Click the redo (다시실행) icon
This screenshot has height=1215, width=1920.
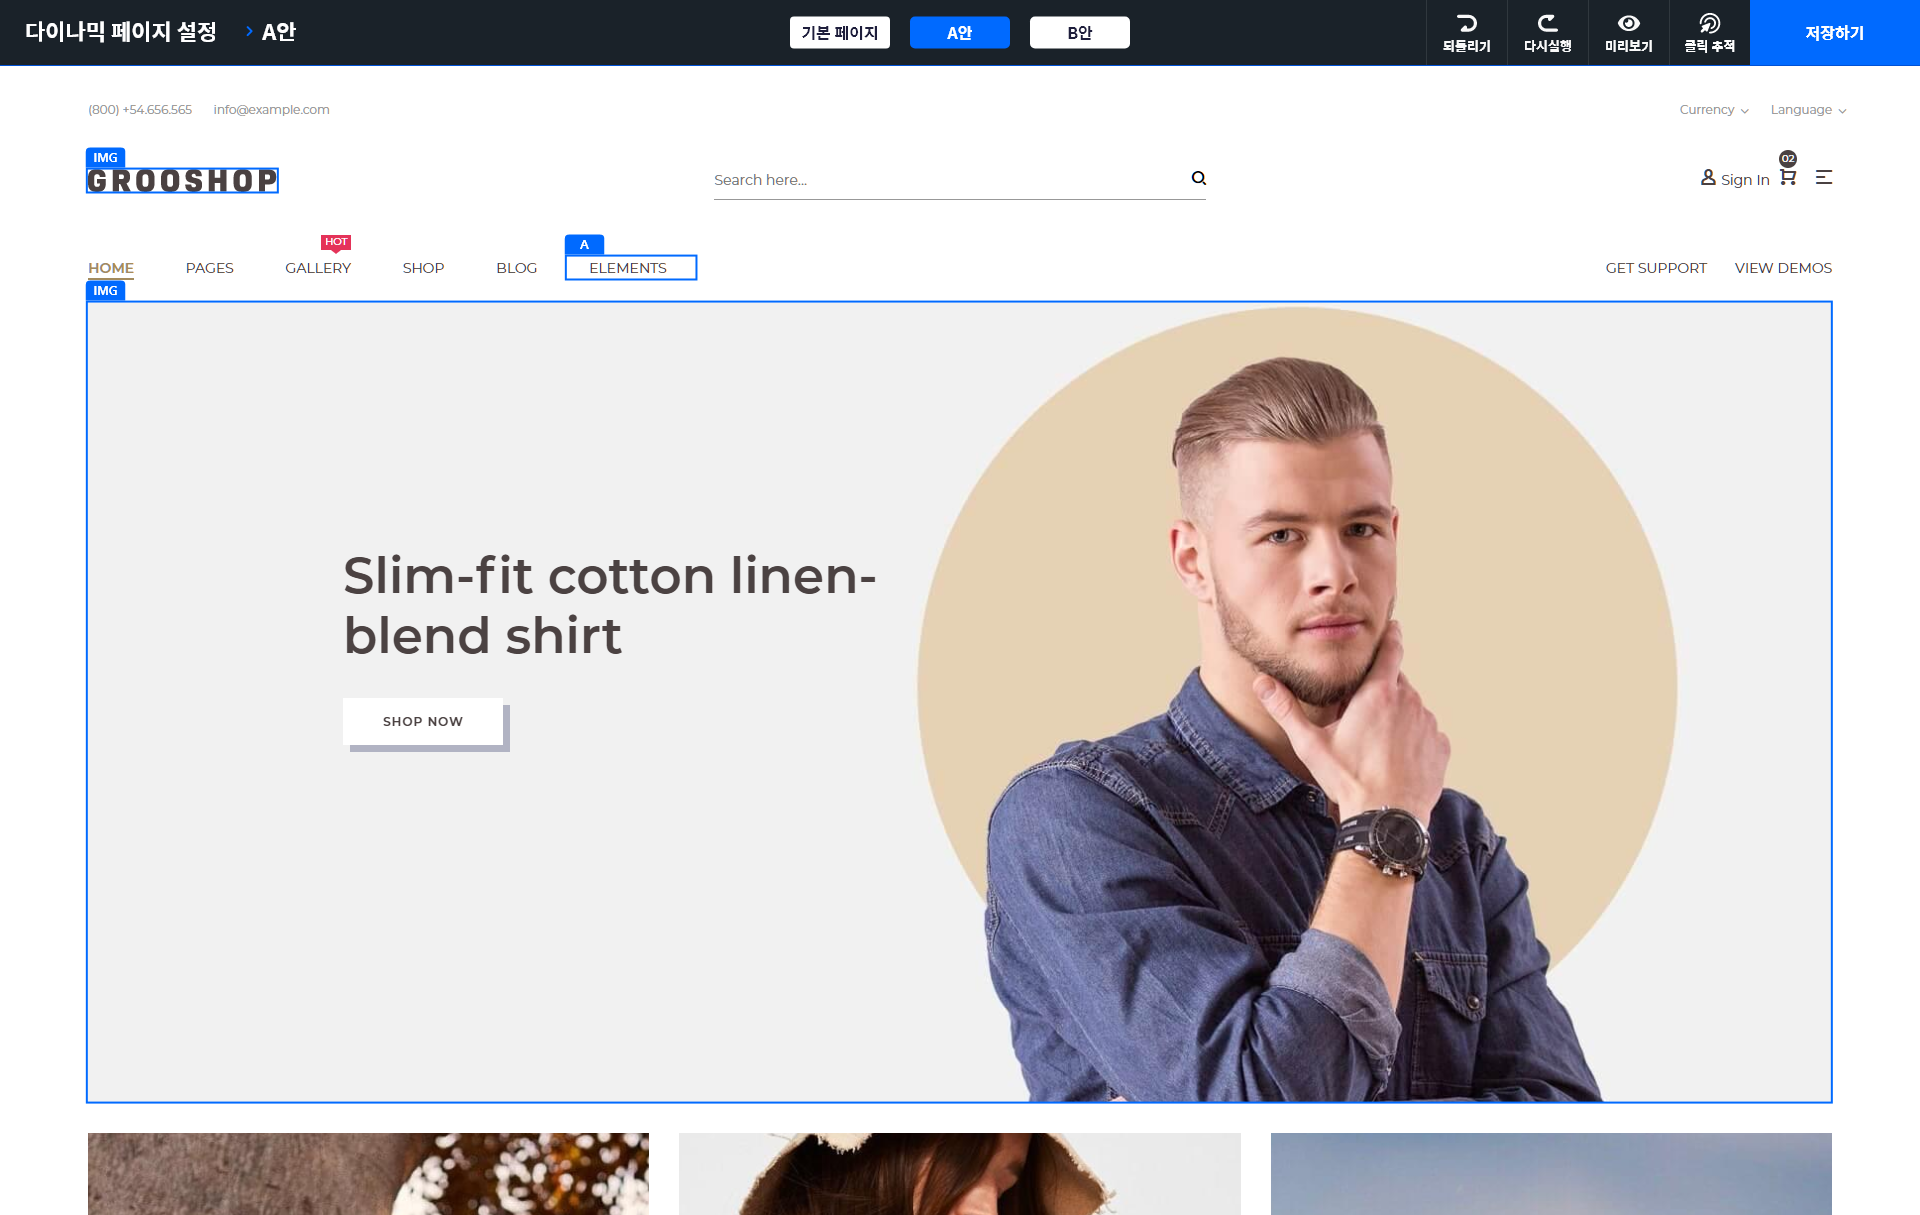1547,24
